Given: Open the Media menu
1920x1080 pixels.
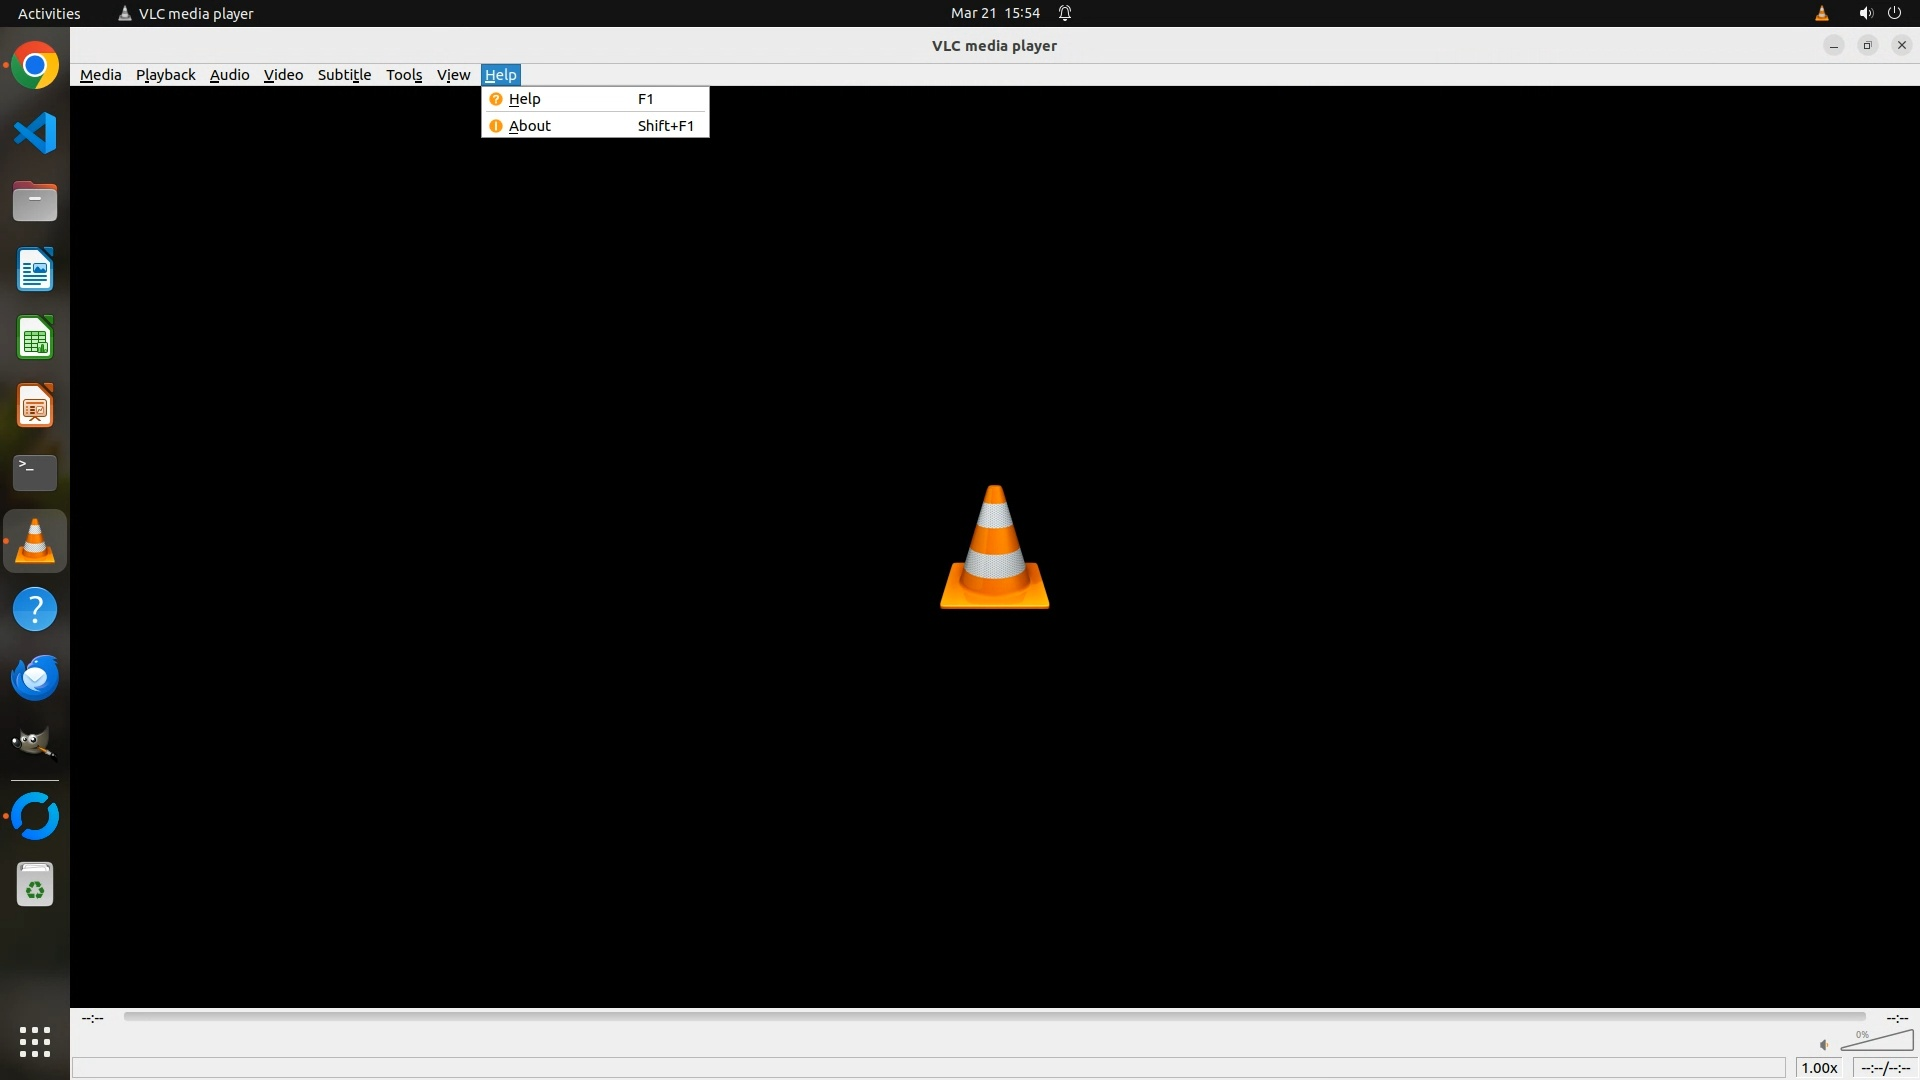Looking at the screenshot, I should [100, 75].
